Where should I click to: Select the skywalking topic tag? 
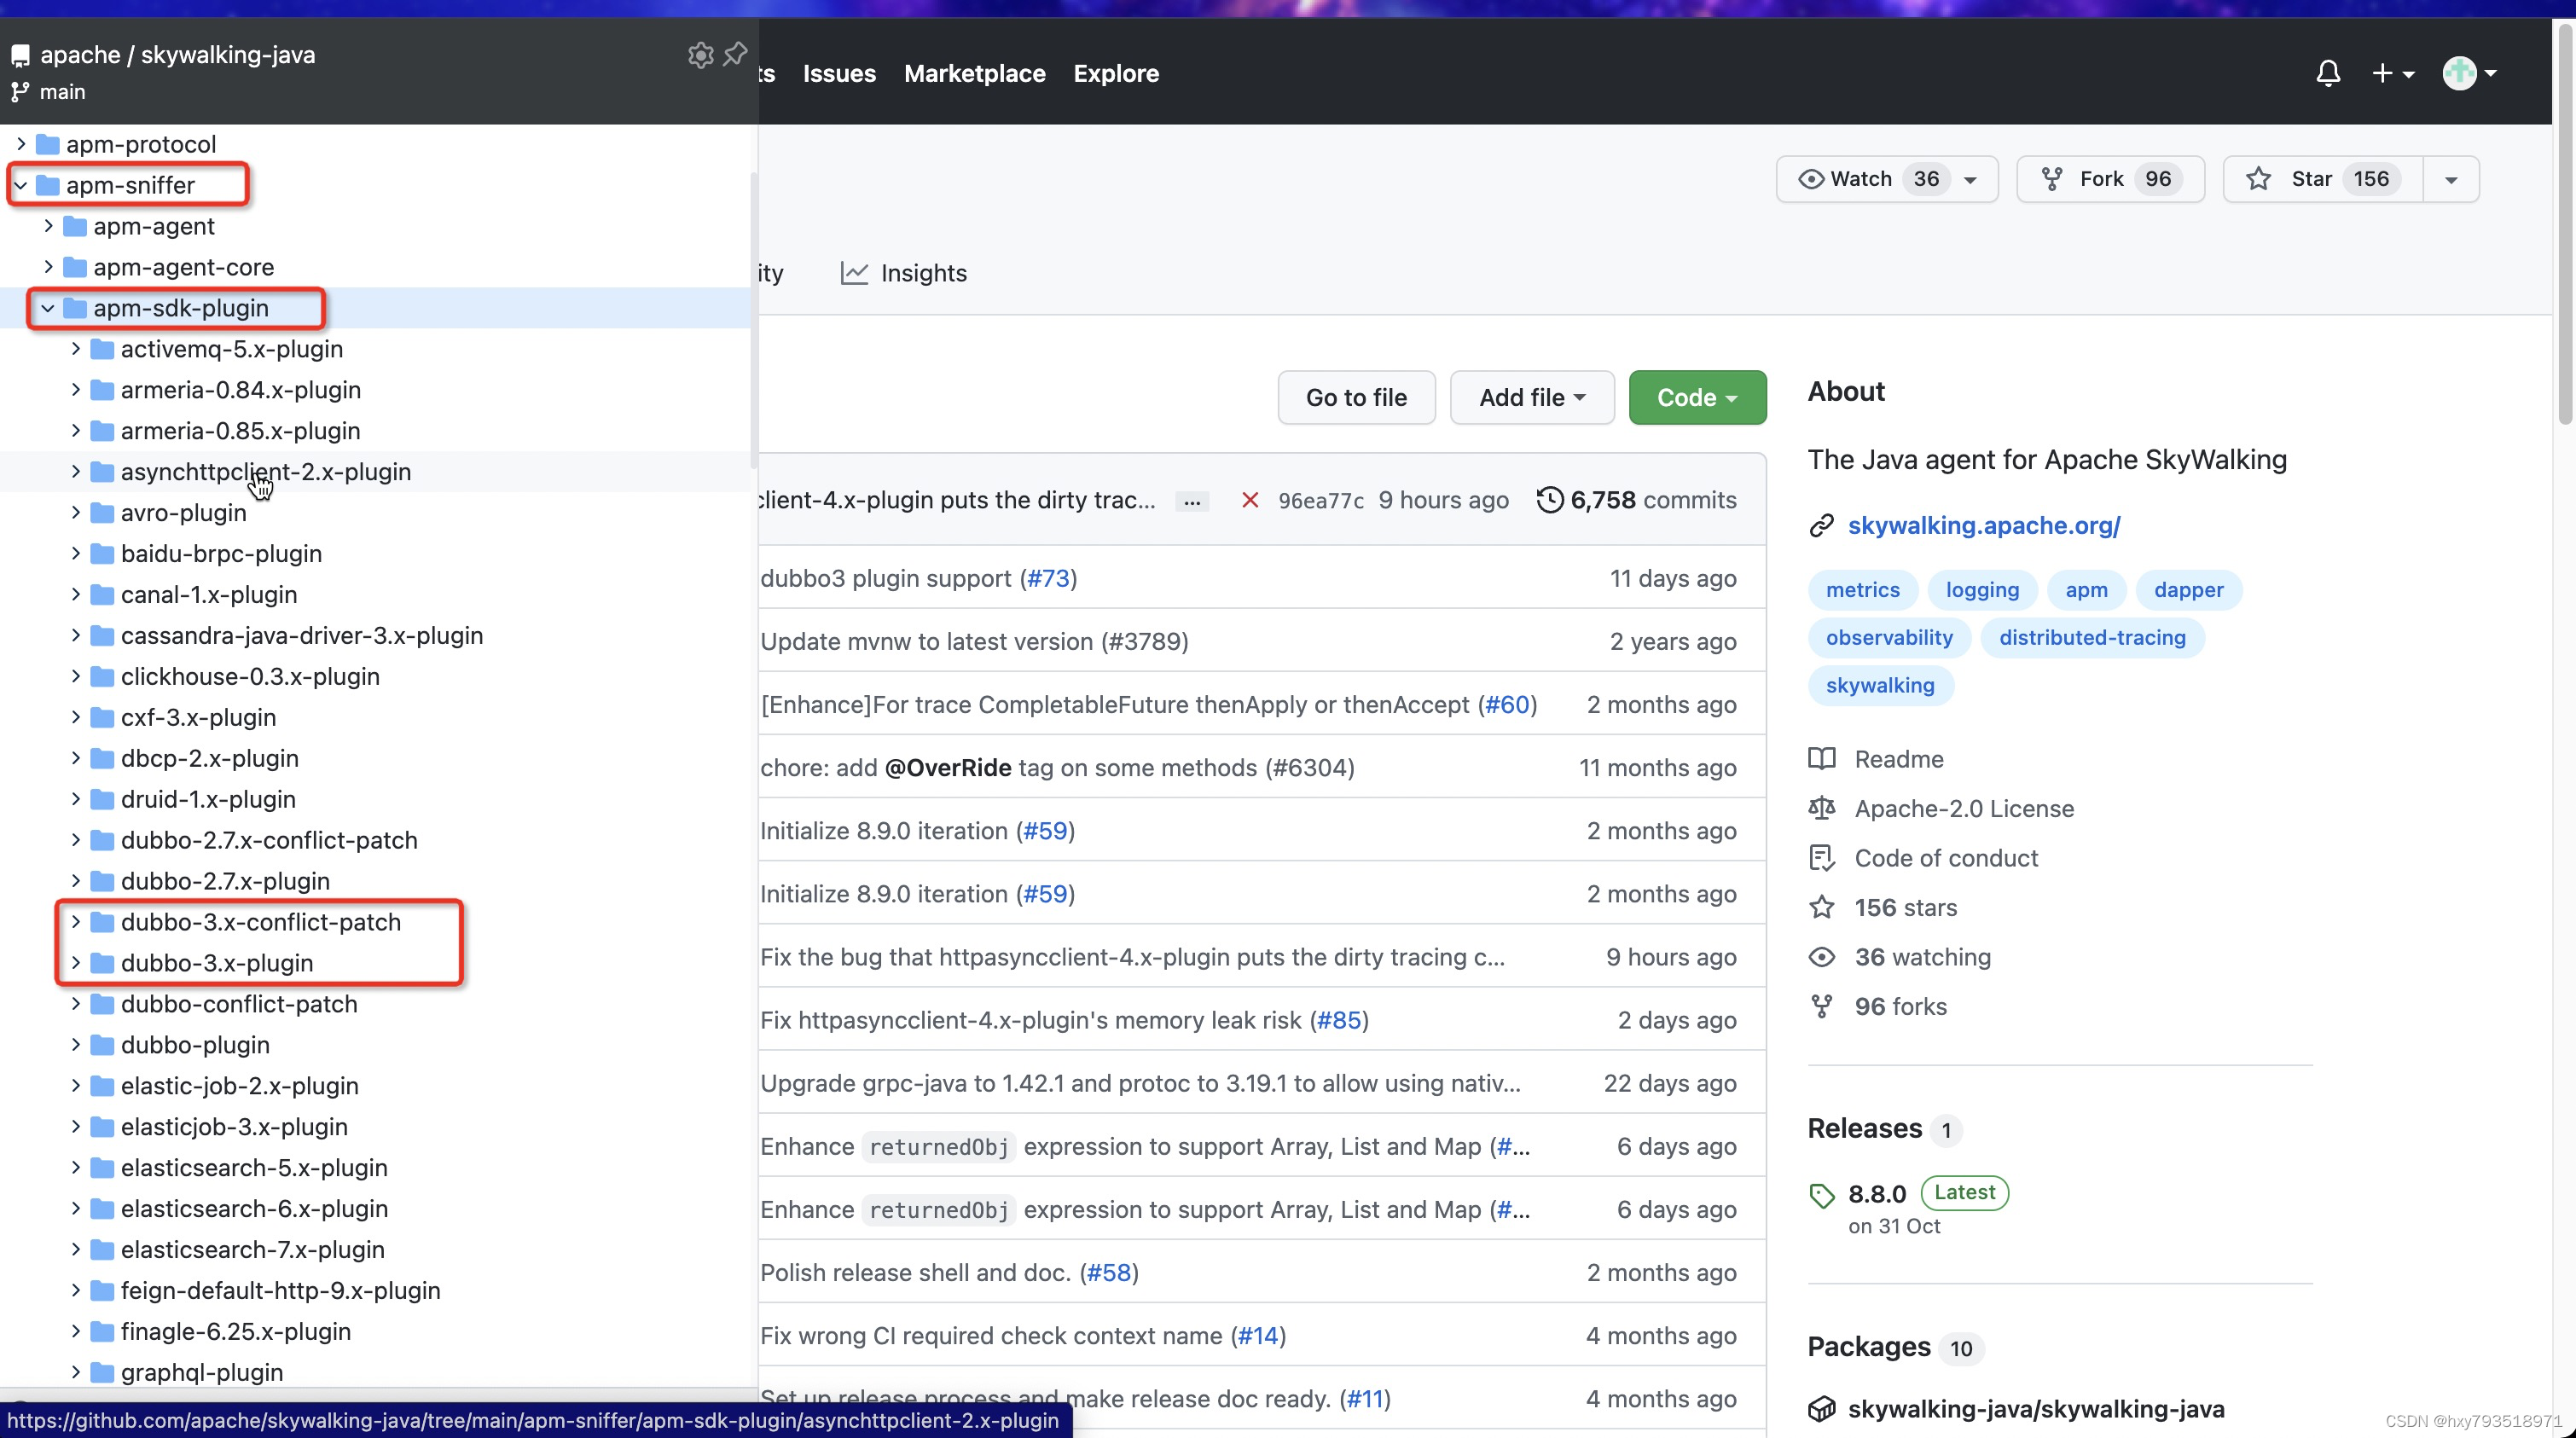tap(1880, 686)
